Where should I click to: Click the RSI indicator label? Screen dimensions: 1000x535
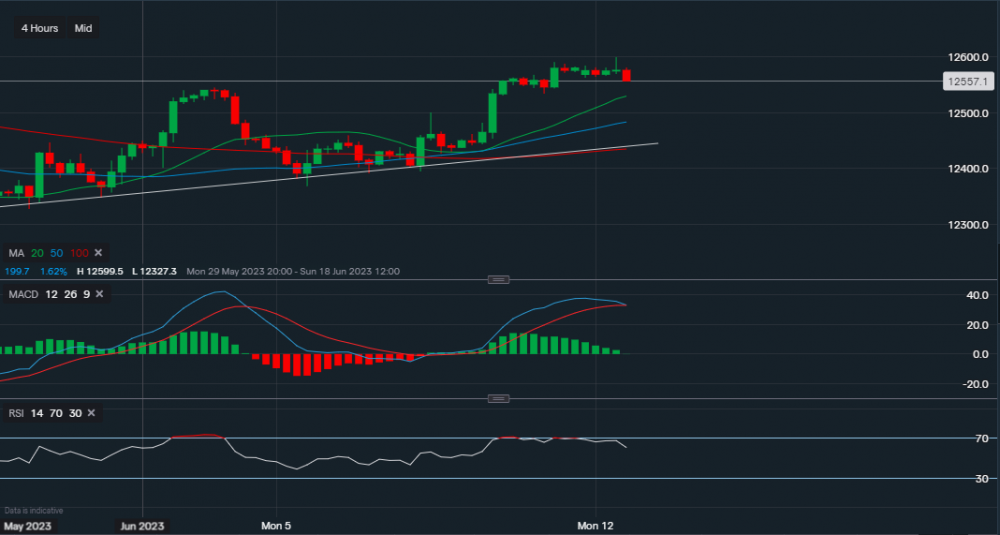[15, 413]
